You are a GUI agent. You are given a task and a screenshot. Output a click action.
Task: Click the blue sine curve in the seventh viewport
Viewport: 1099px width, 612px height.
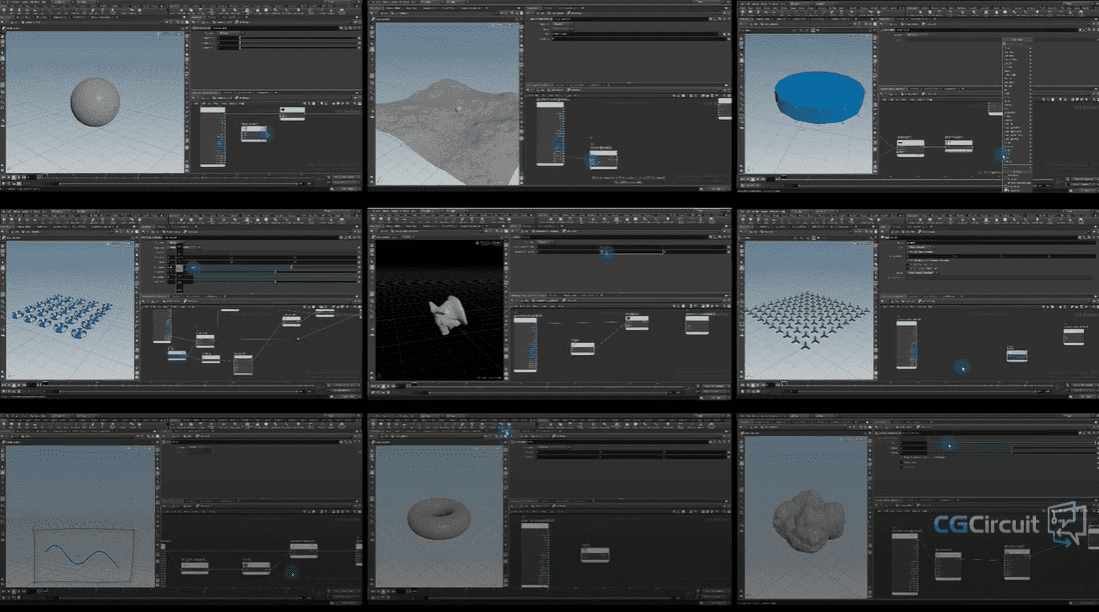pos(82,556)
